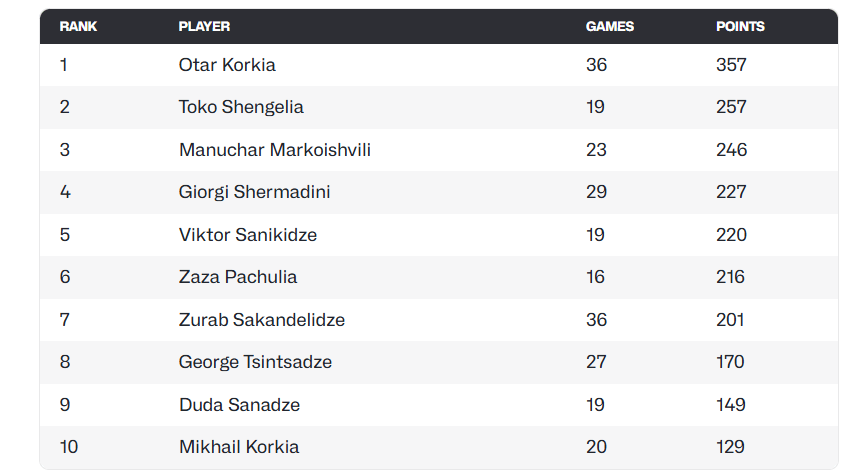Viewport: 854px width, 476px height.
Task: Select the Viktor Sanikidze row name
Action: click(248, 235)
